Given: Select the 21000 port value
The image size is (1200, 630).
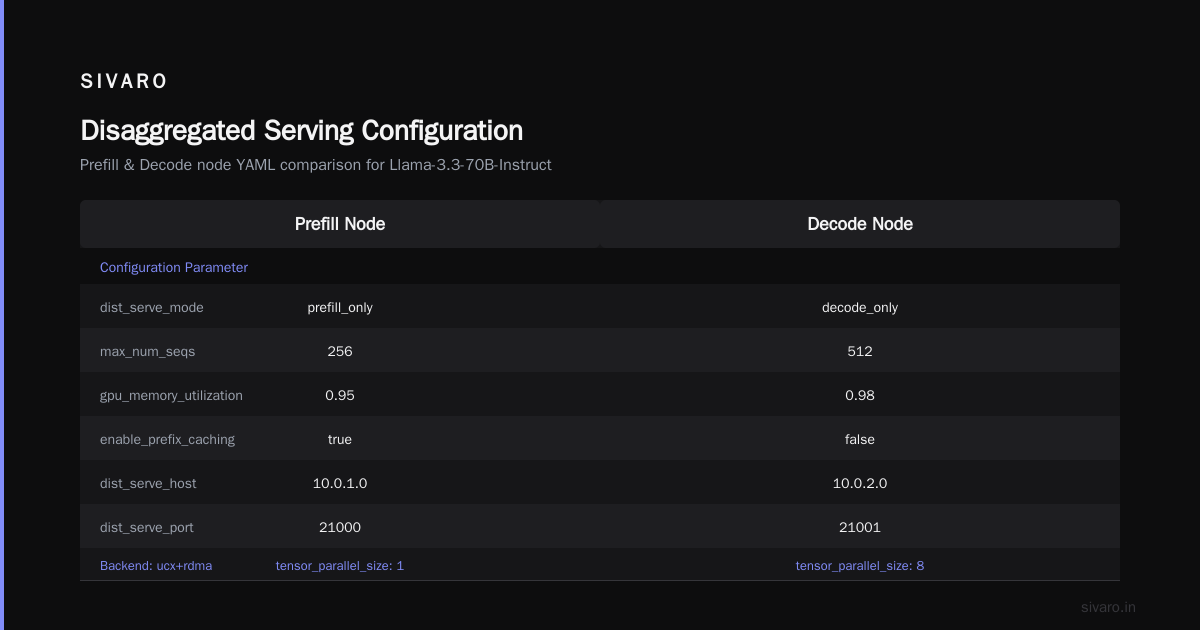Looking at the screenshot, I should (x=340, y=528).
